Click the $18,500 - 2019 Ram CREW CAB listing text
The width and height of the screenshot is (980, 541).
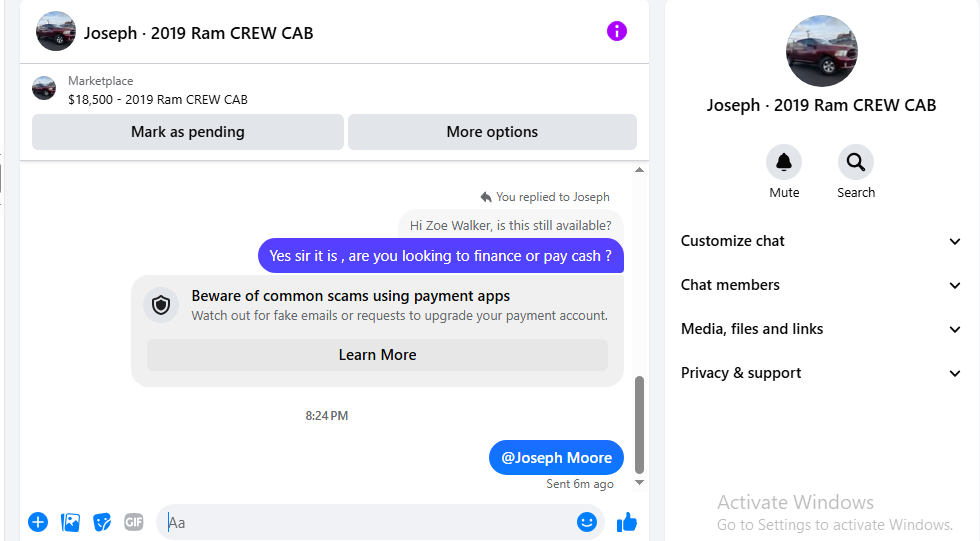tap(158, 99)
